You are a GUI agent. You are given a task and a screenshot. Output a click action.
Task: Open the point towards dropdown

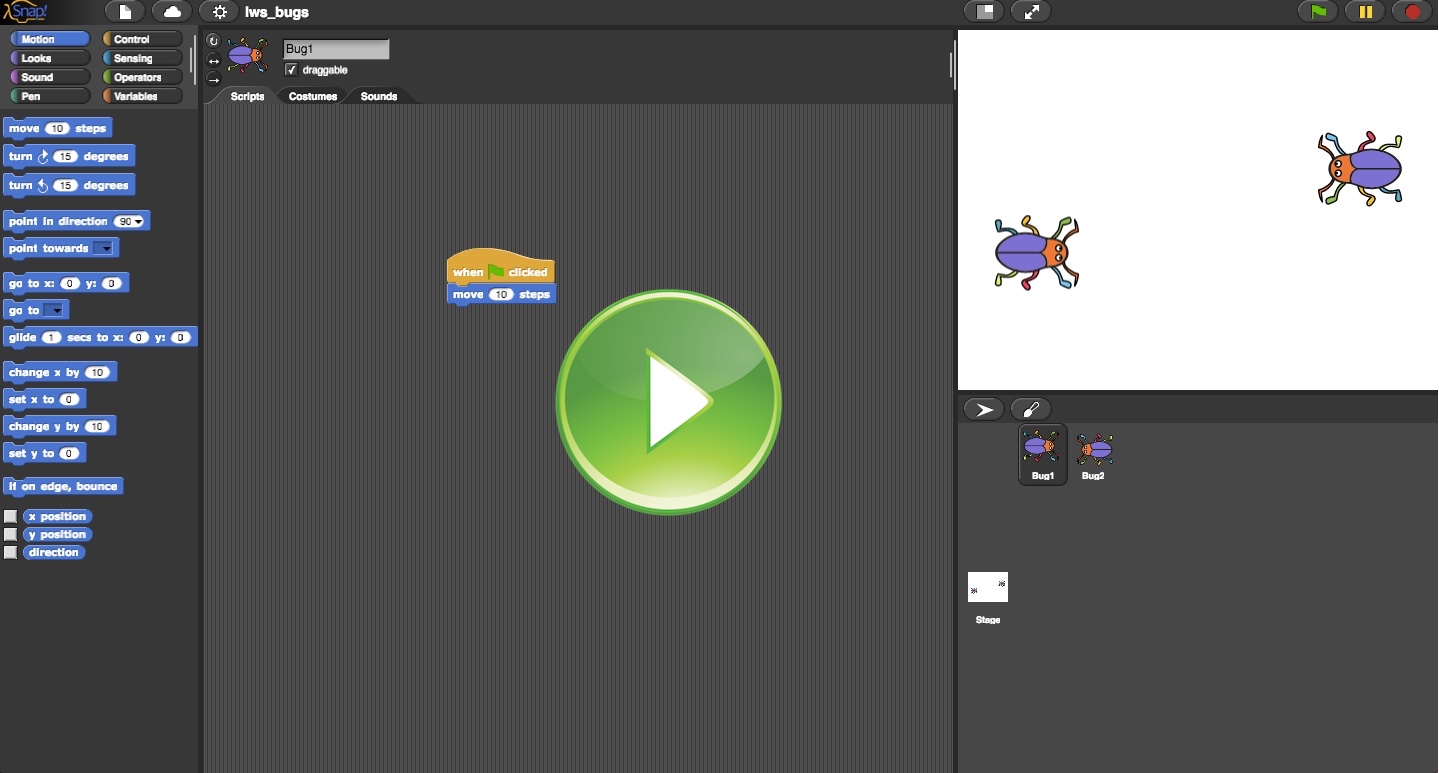coord(104,249)
